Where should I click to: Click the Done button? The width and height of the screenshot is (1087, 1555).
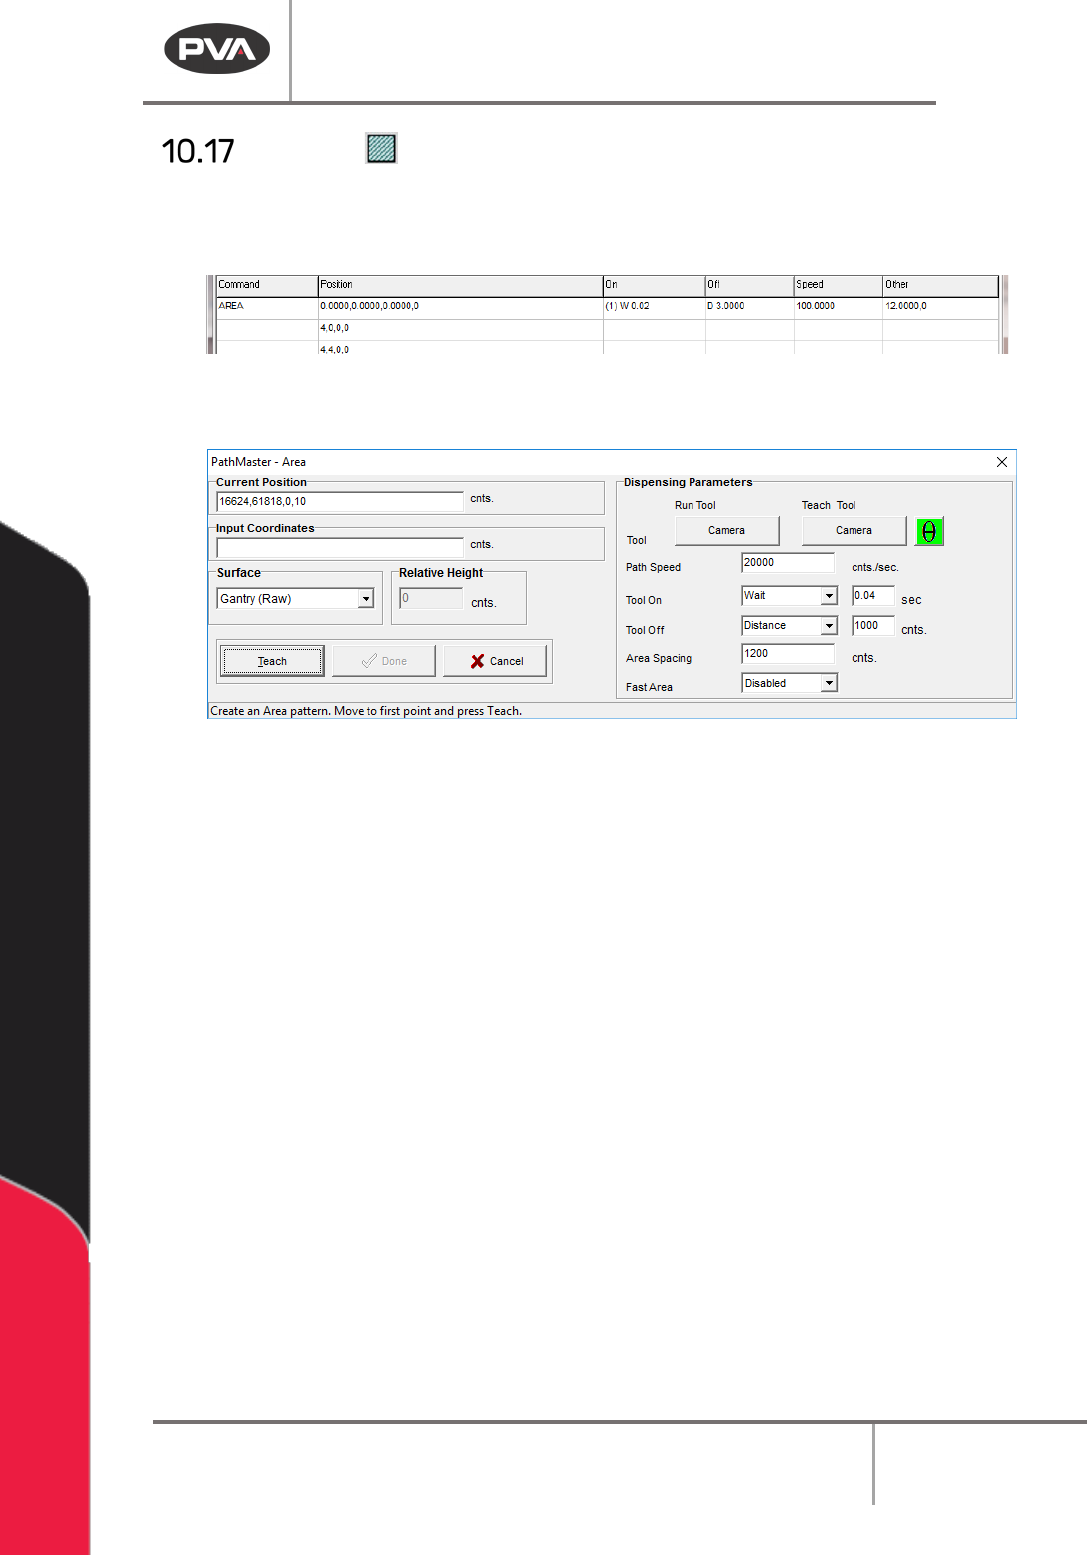point(384,661)
